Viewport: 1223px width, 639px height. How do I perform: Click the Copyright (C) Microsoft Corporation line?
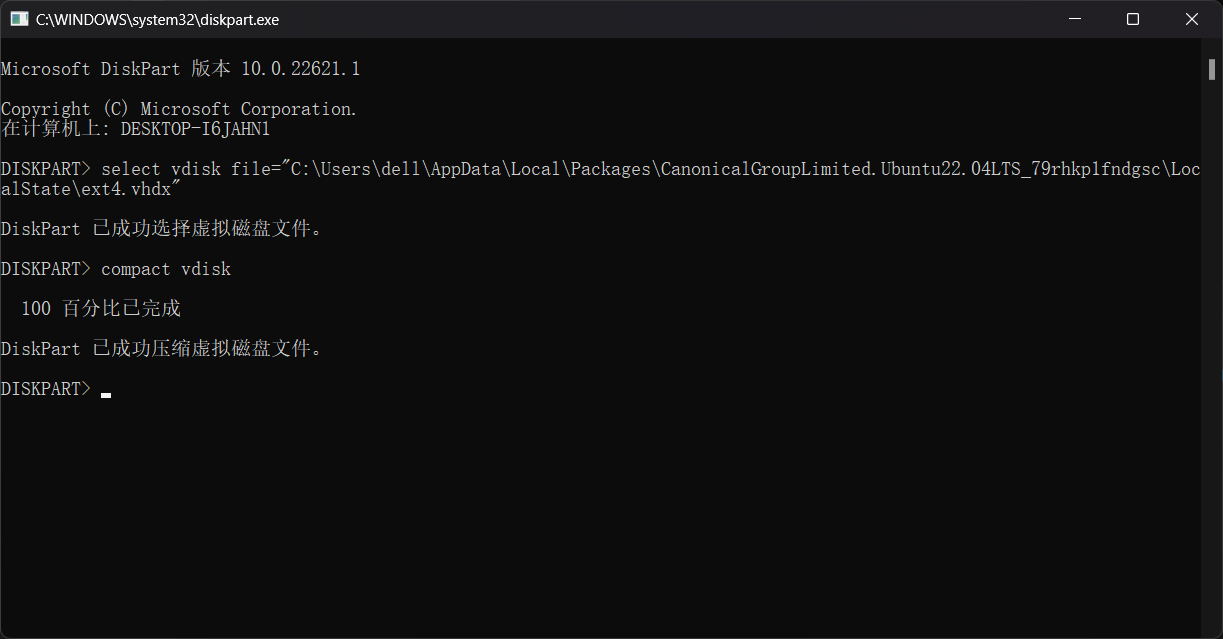click(178, 109)
